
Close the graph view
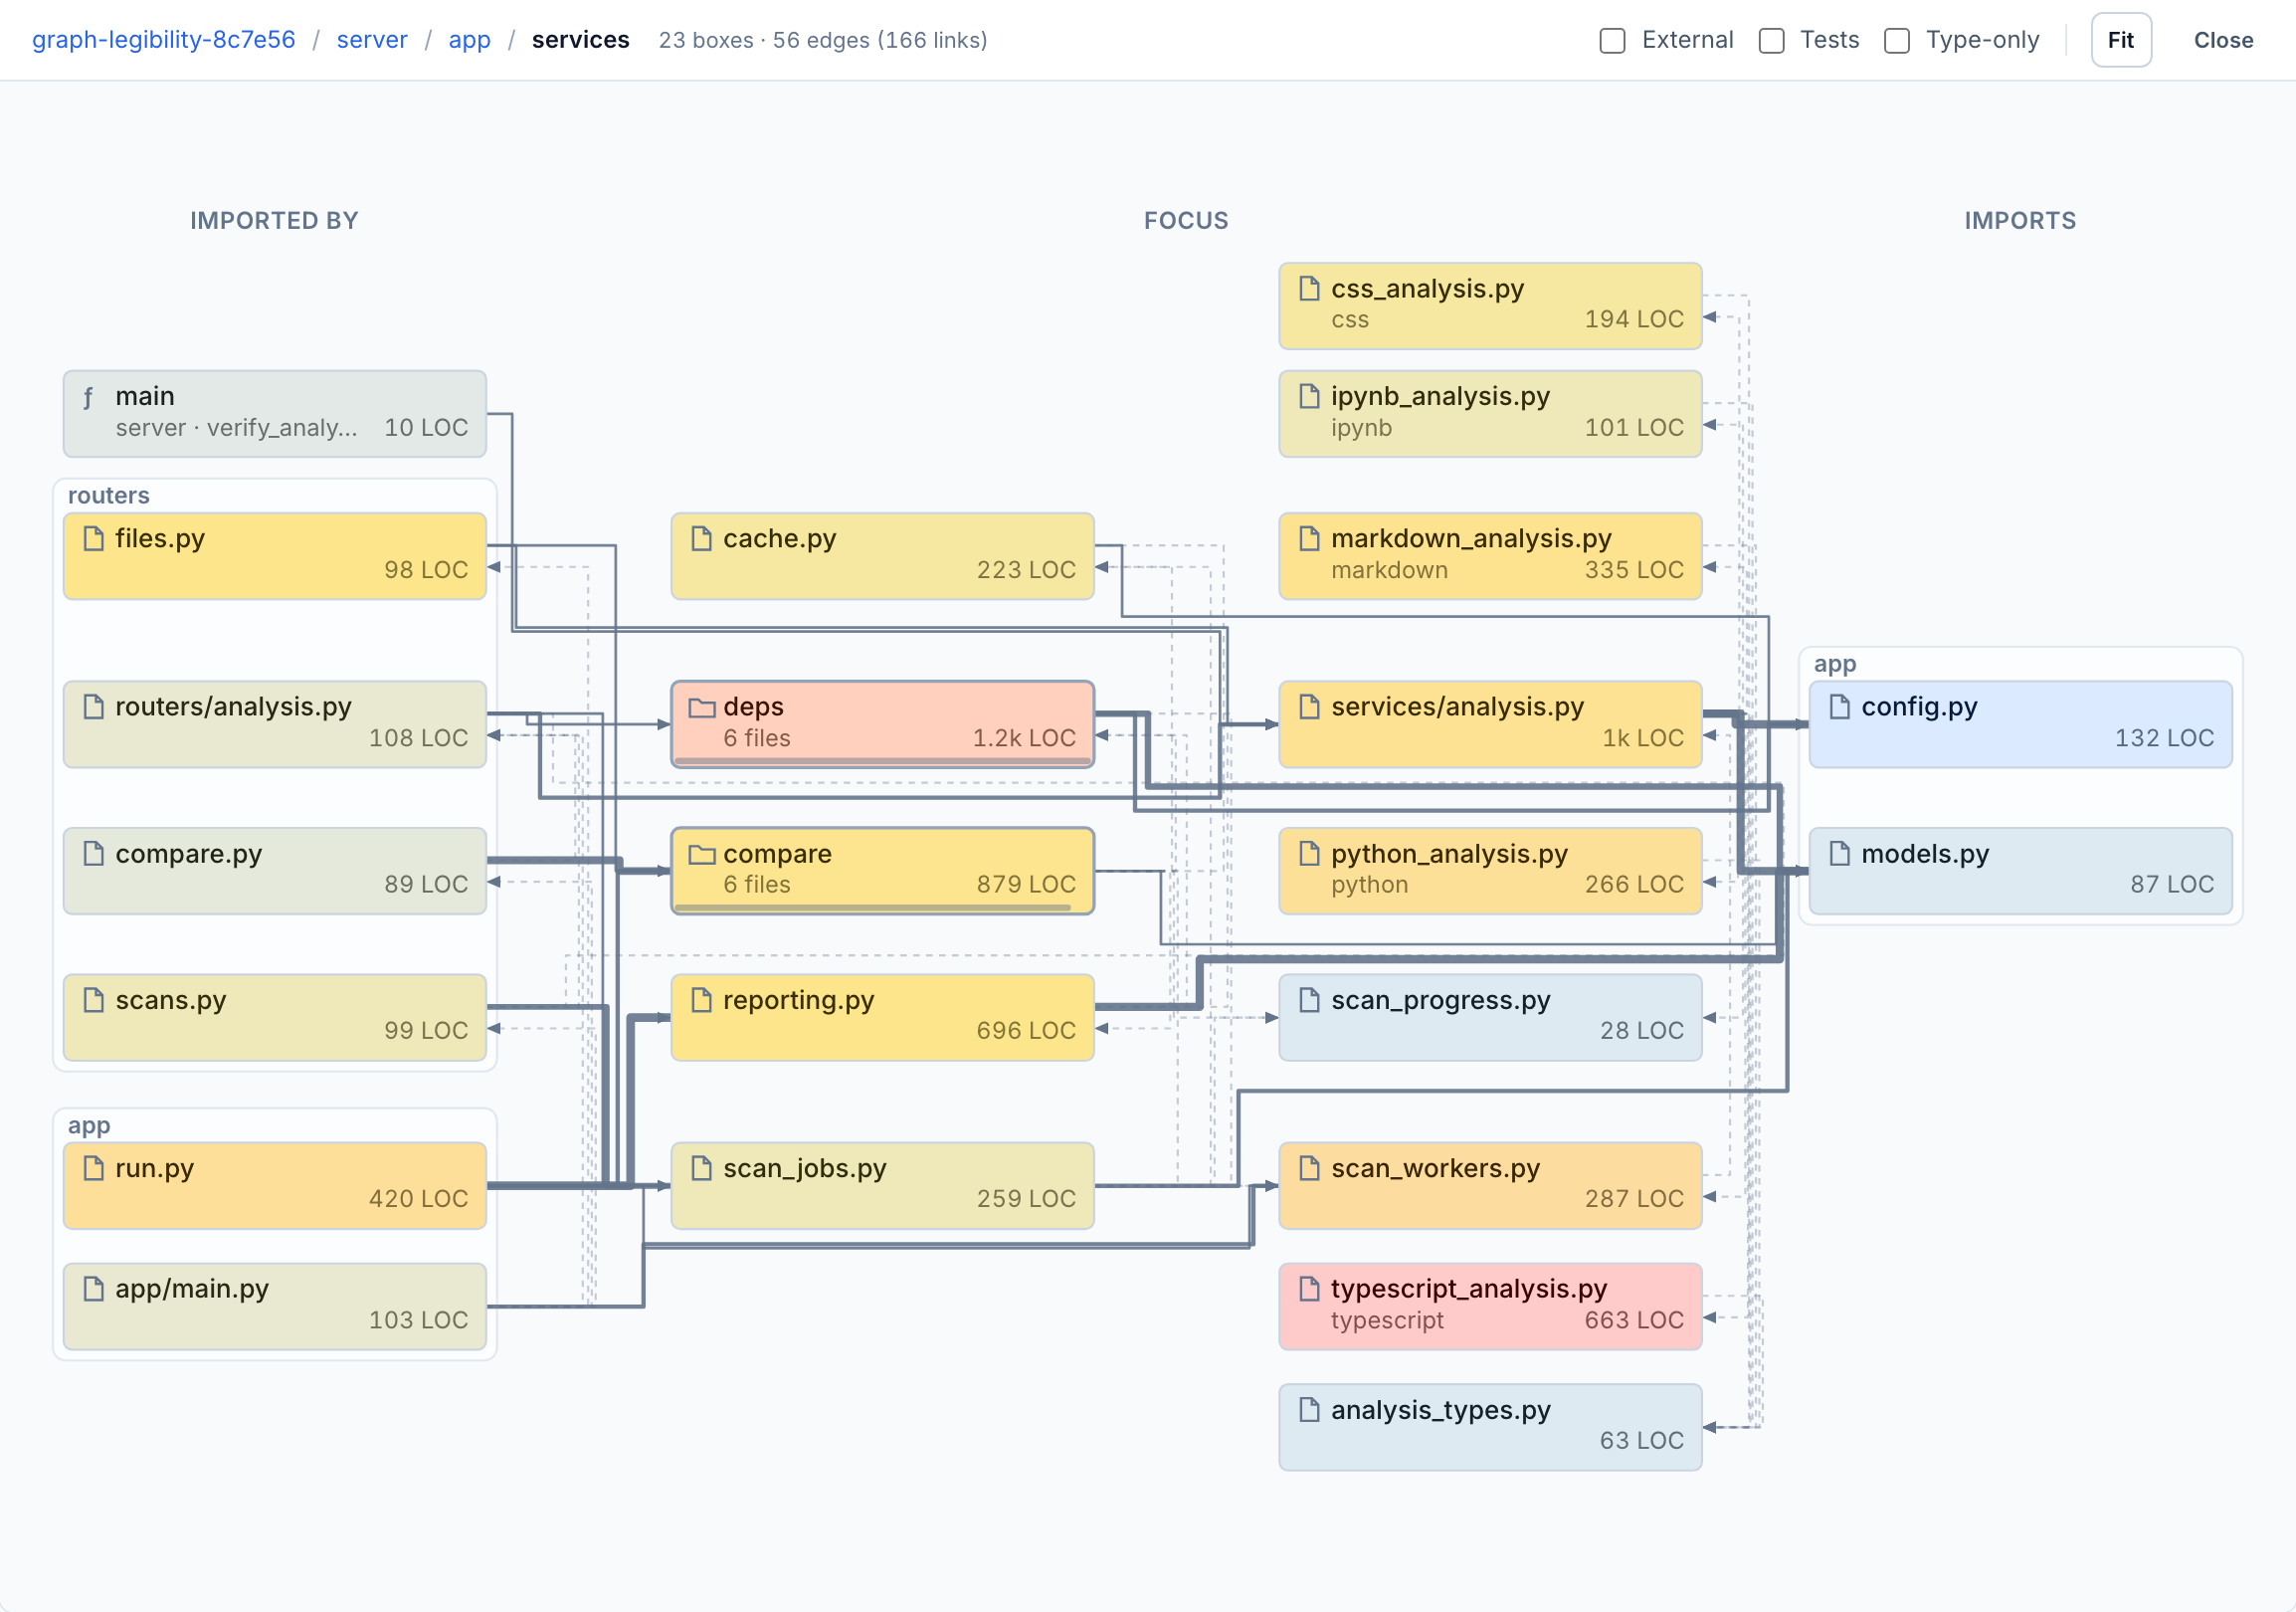point(2222,40)
